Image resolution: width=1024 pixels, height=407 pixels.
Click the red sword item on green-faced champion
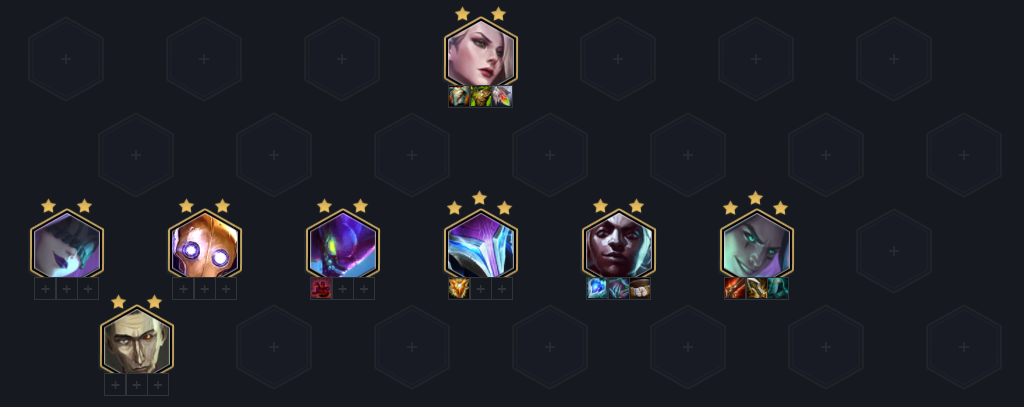735,288
